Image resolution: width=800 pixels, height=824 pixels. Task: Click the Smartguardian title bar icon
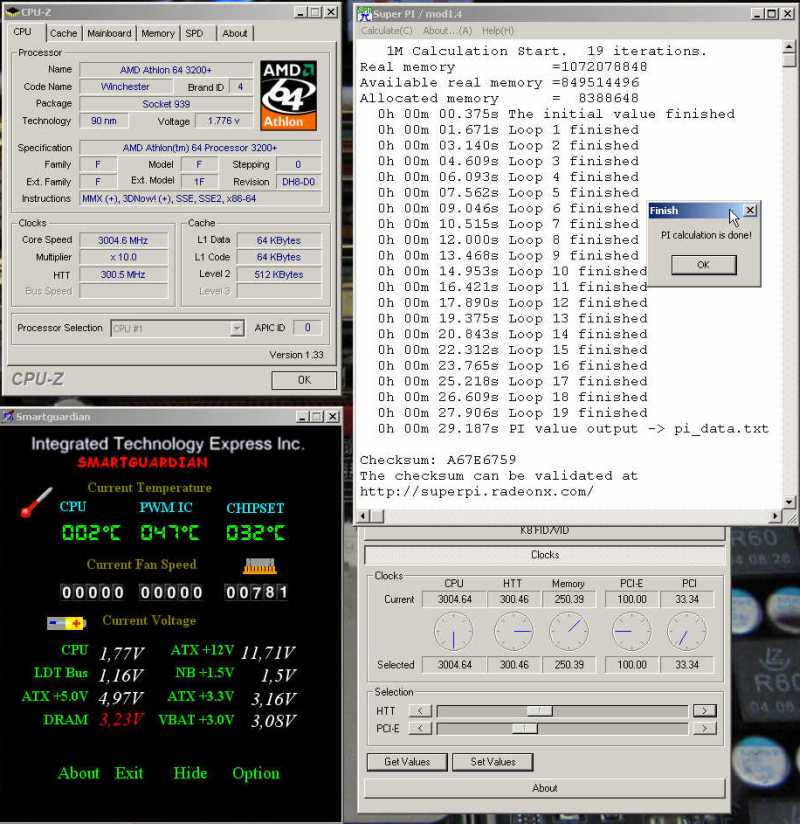click(8, 417)
